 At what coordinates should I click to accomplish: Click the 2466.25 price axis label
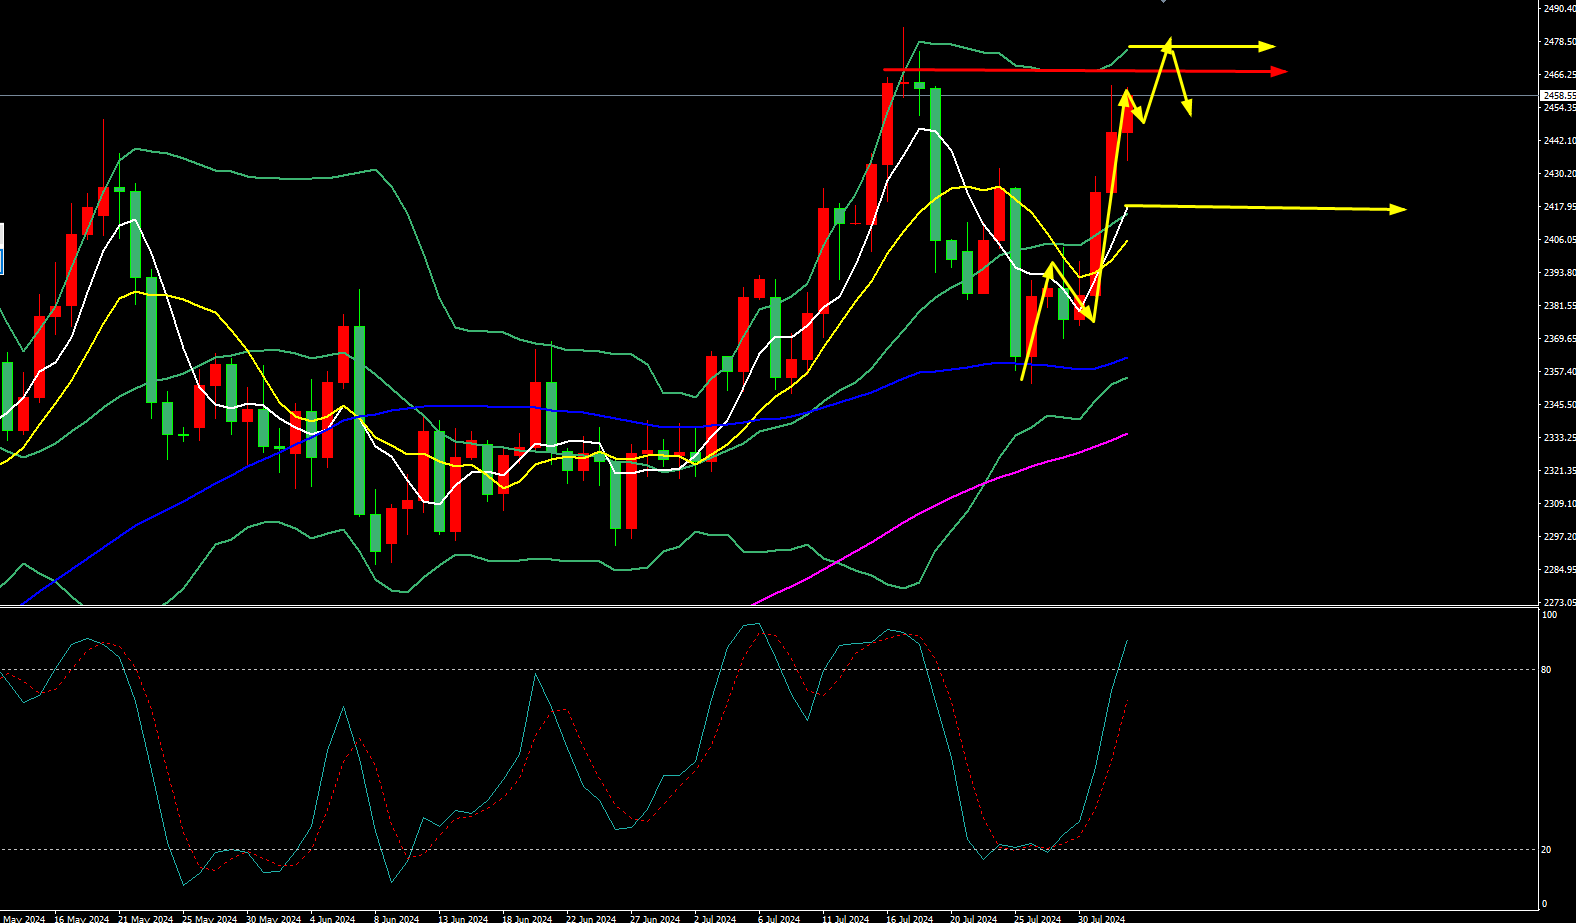click(x=1560, y=75)
